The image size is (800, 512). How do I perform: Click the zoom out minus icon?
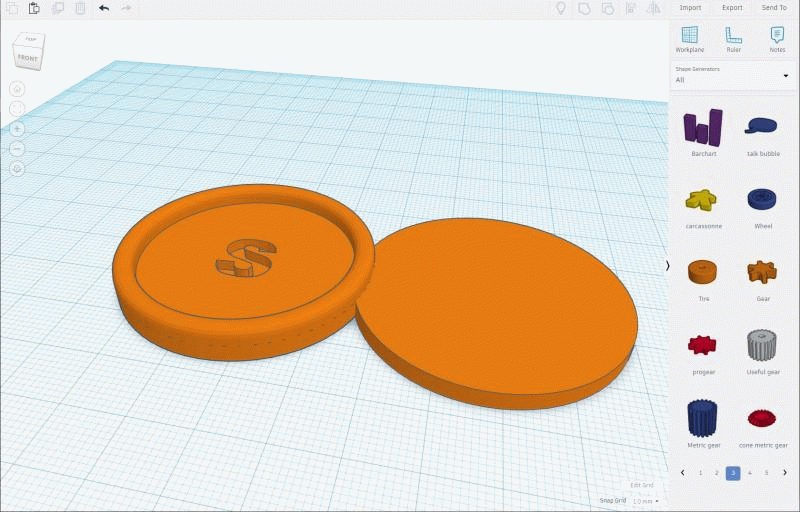pos(17,148)
